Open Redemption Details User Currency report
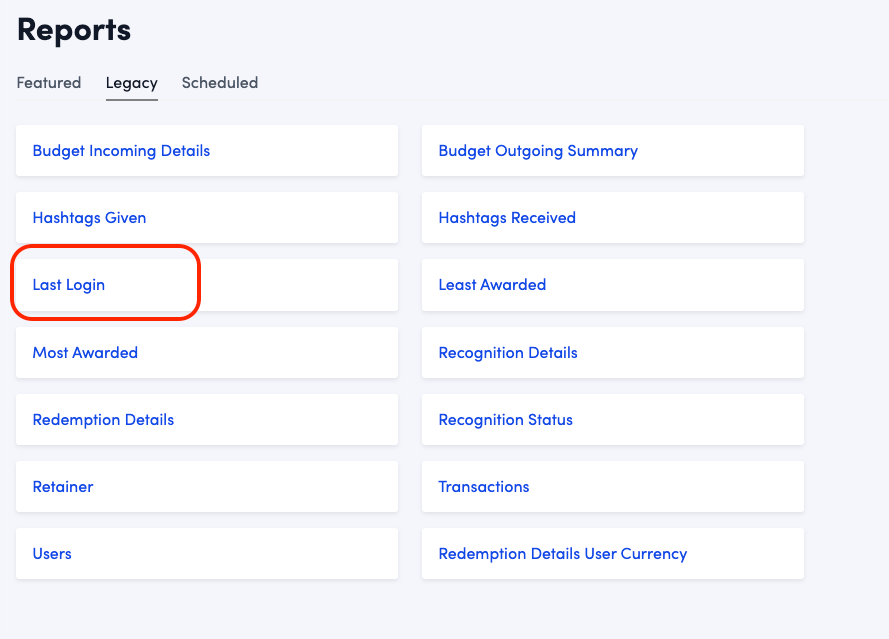 click(562, 554)
